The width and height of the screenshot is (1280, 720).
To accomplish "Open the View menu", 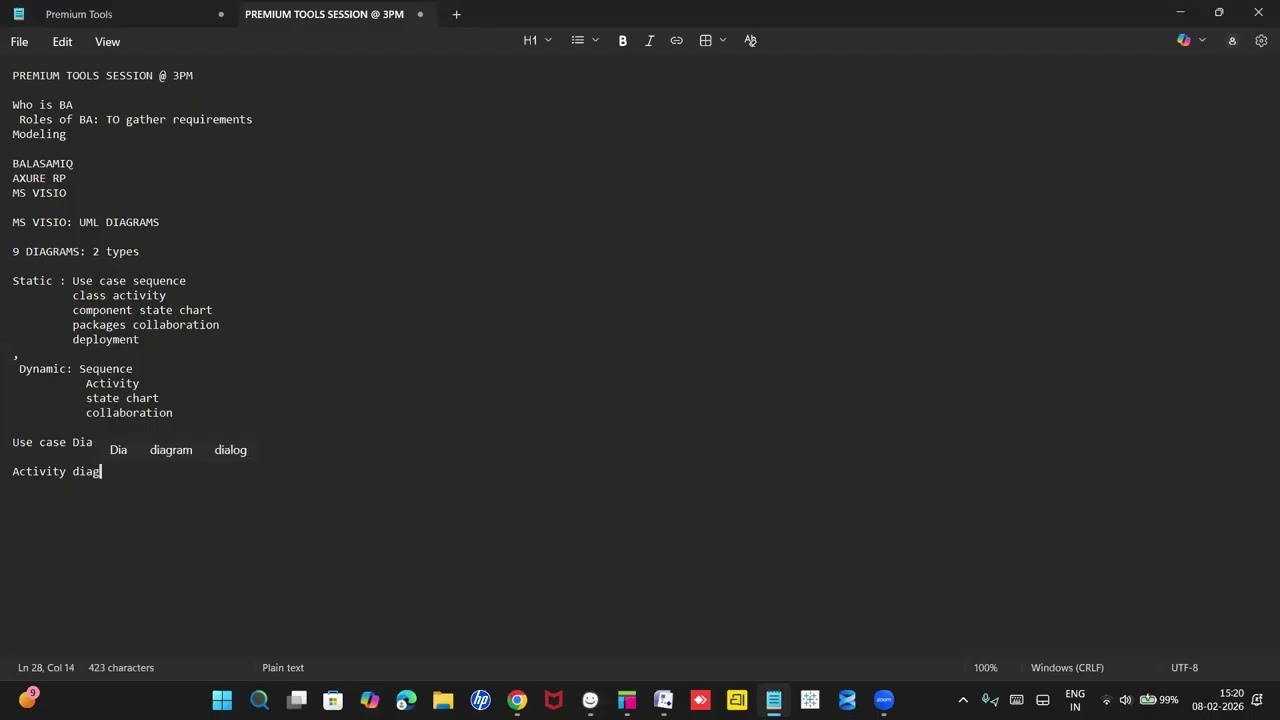I will click(107, 42).
